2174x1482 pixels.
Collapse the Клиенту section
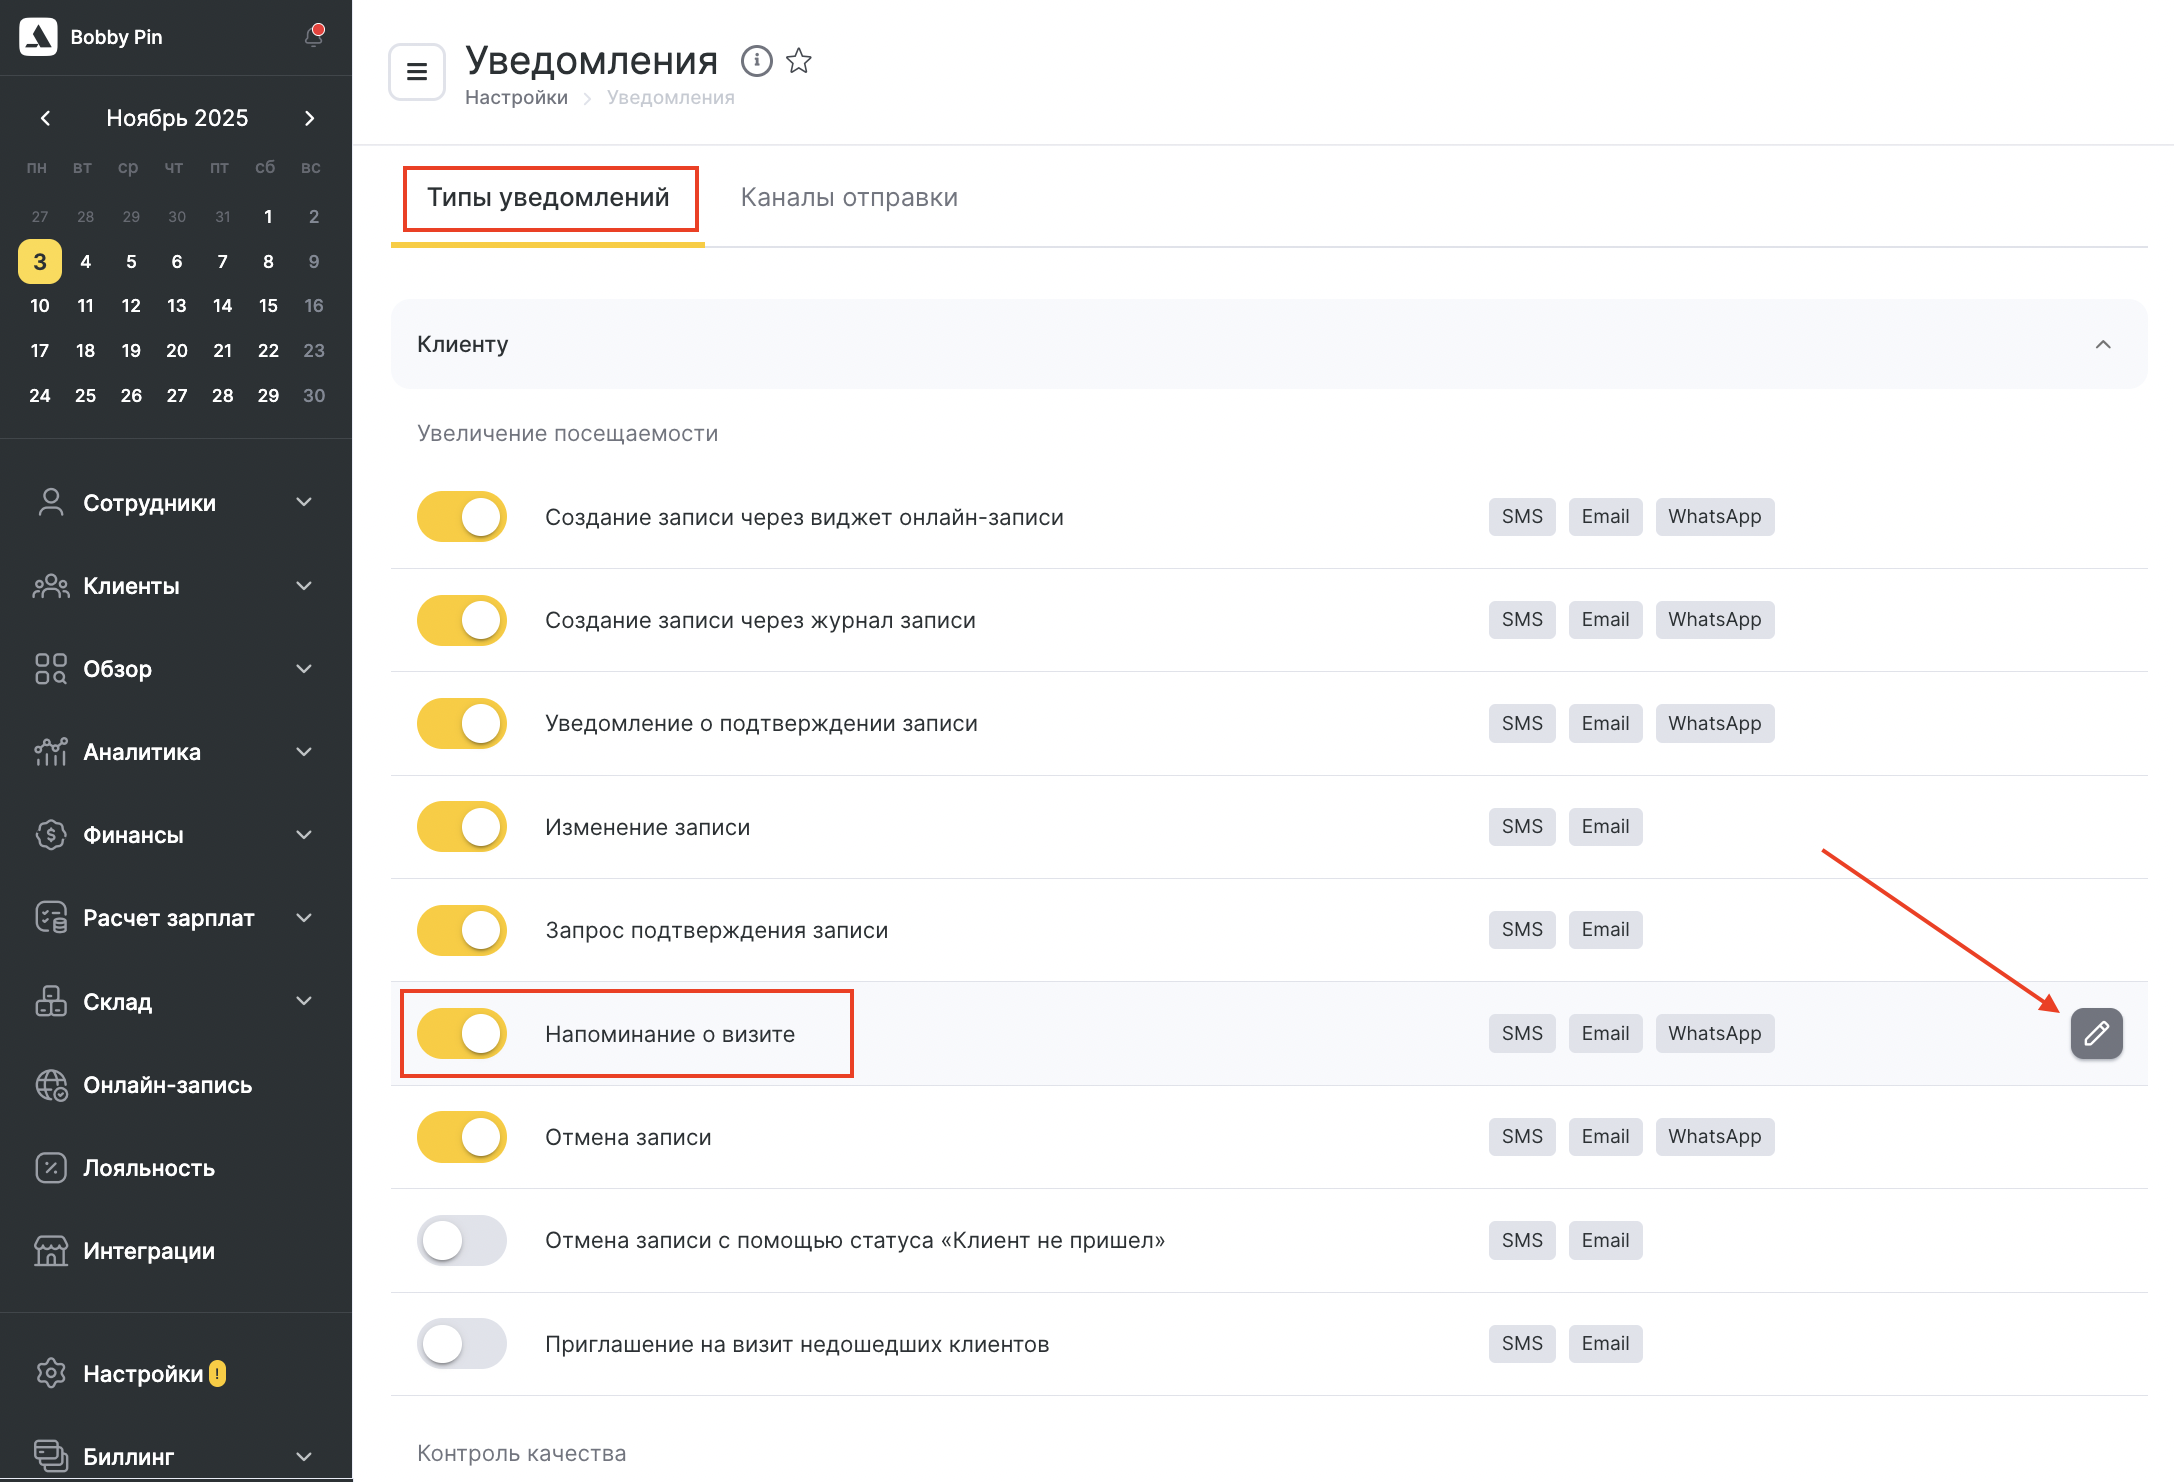2103,345
